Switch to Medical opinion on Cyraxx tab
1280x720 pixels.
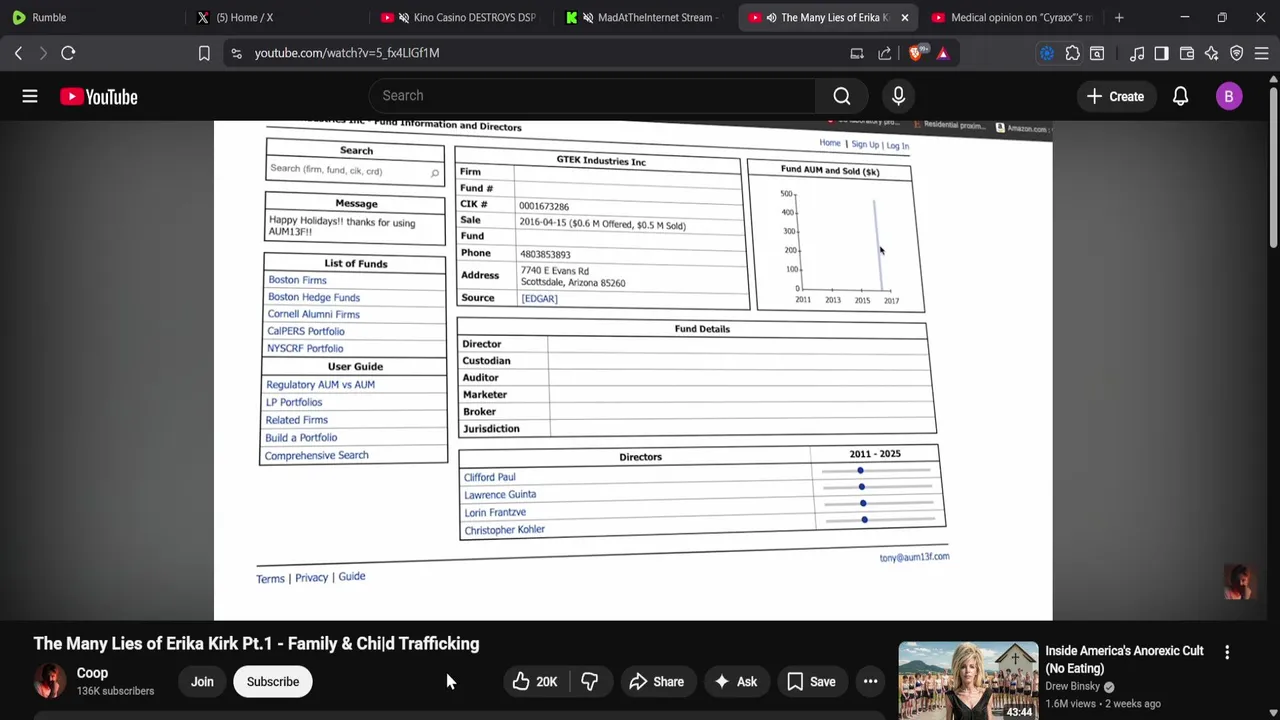click(1013, 17)
